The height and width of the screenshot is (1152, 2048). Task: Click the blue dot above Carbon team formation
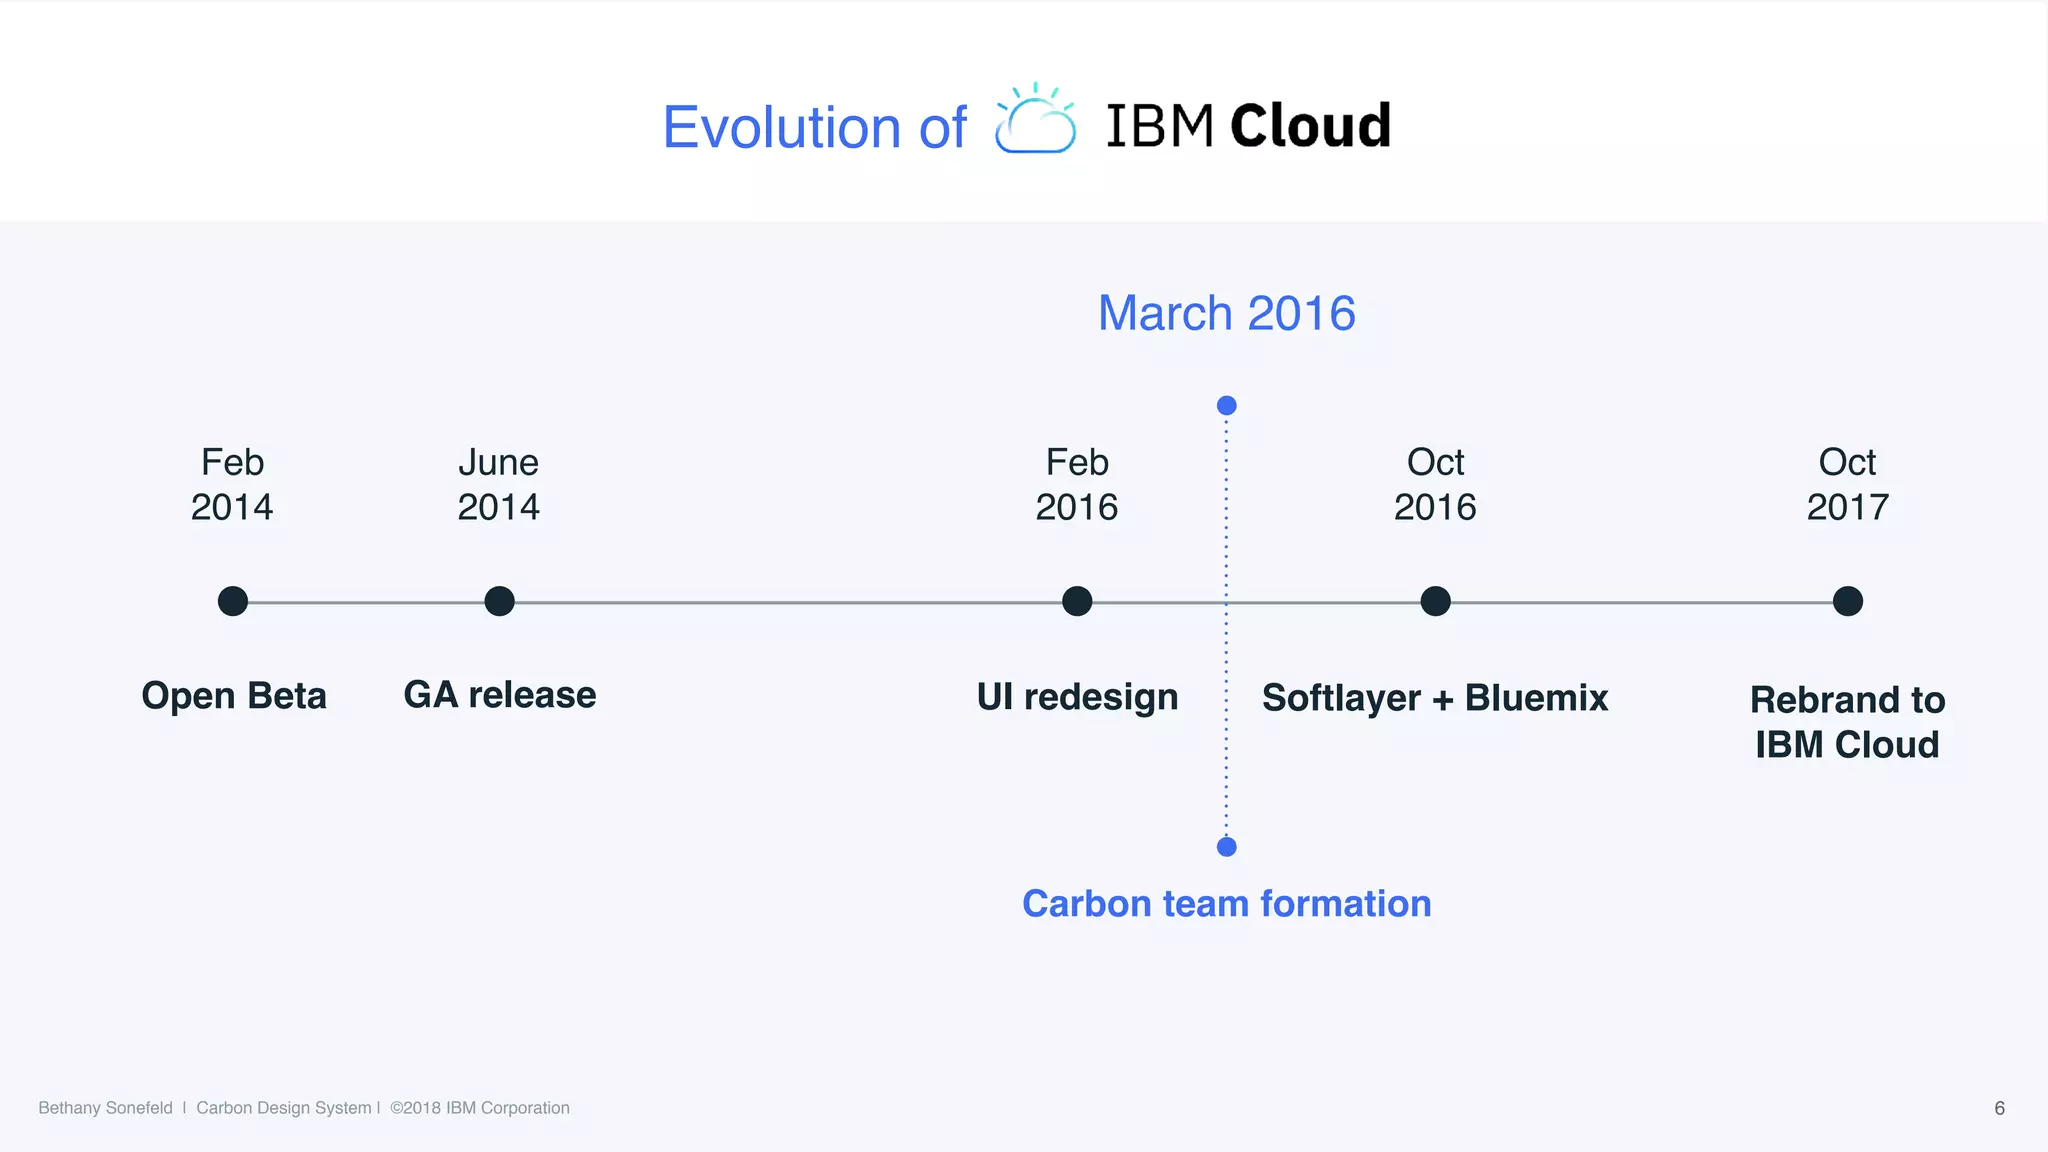[x=1227, y=847]
